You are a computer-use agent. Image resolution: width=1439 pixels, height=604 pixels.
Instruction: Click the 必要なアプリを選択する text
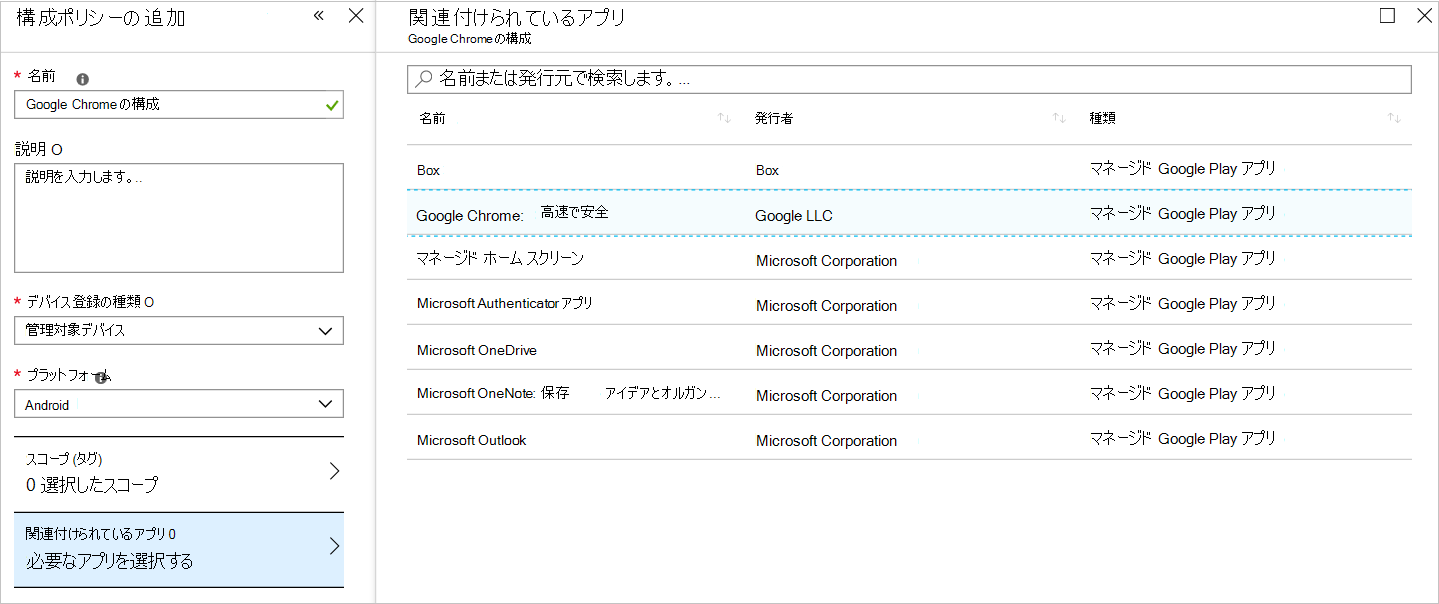[x=109, y=561]
